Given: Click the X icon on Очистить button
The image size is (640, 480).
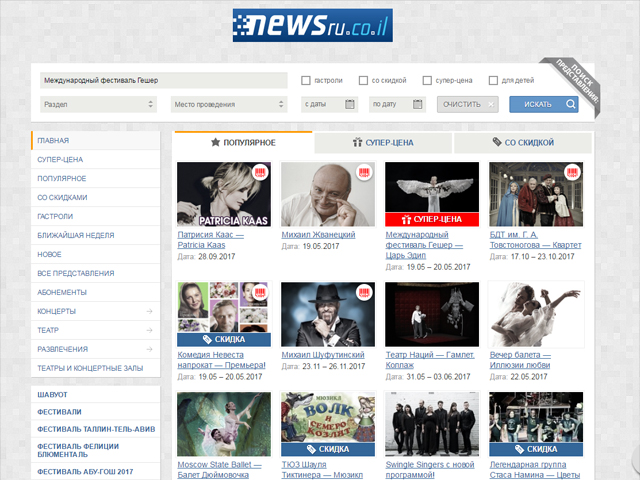Looking at the screenshot, I should coord(491,104).
